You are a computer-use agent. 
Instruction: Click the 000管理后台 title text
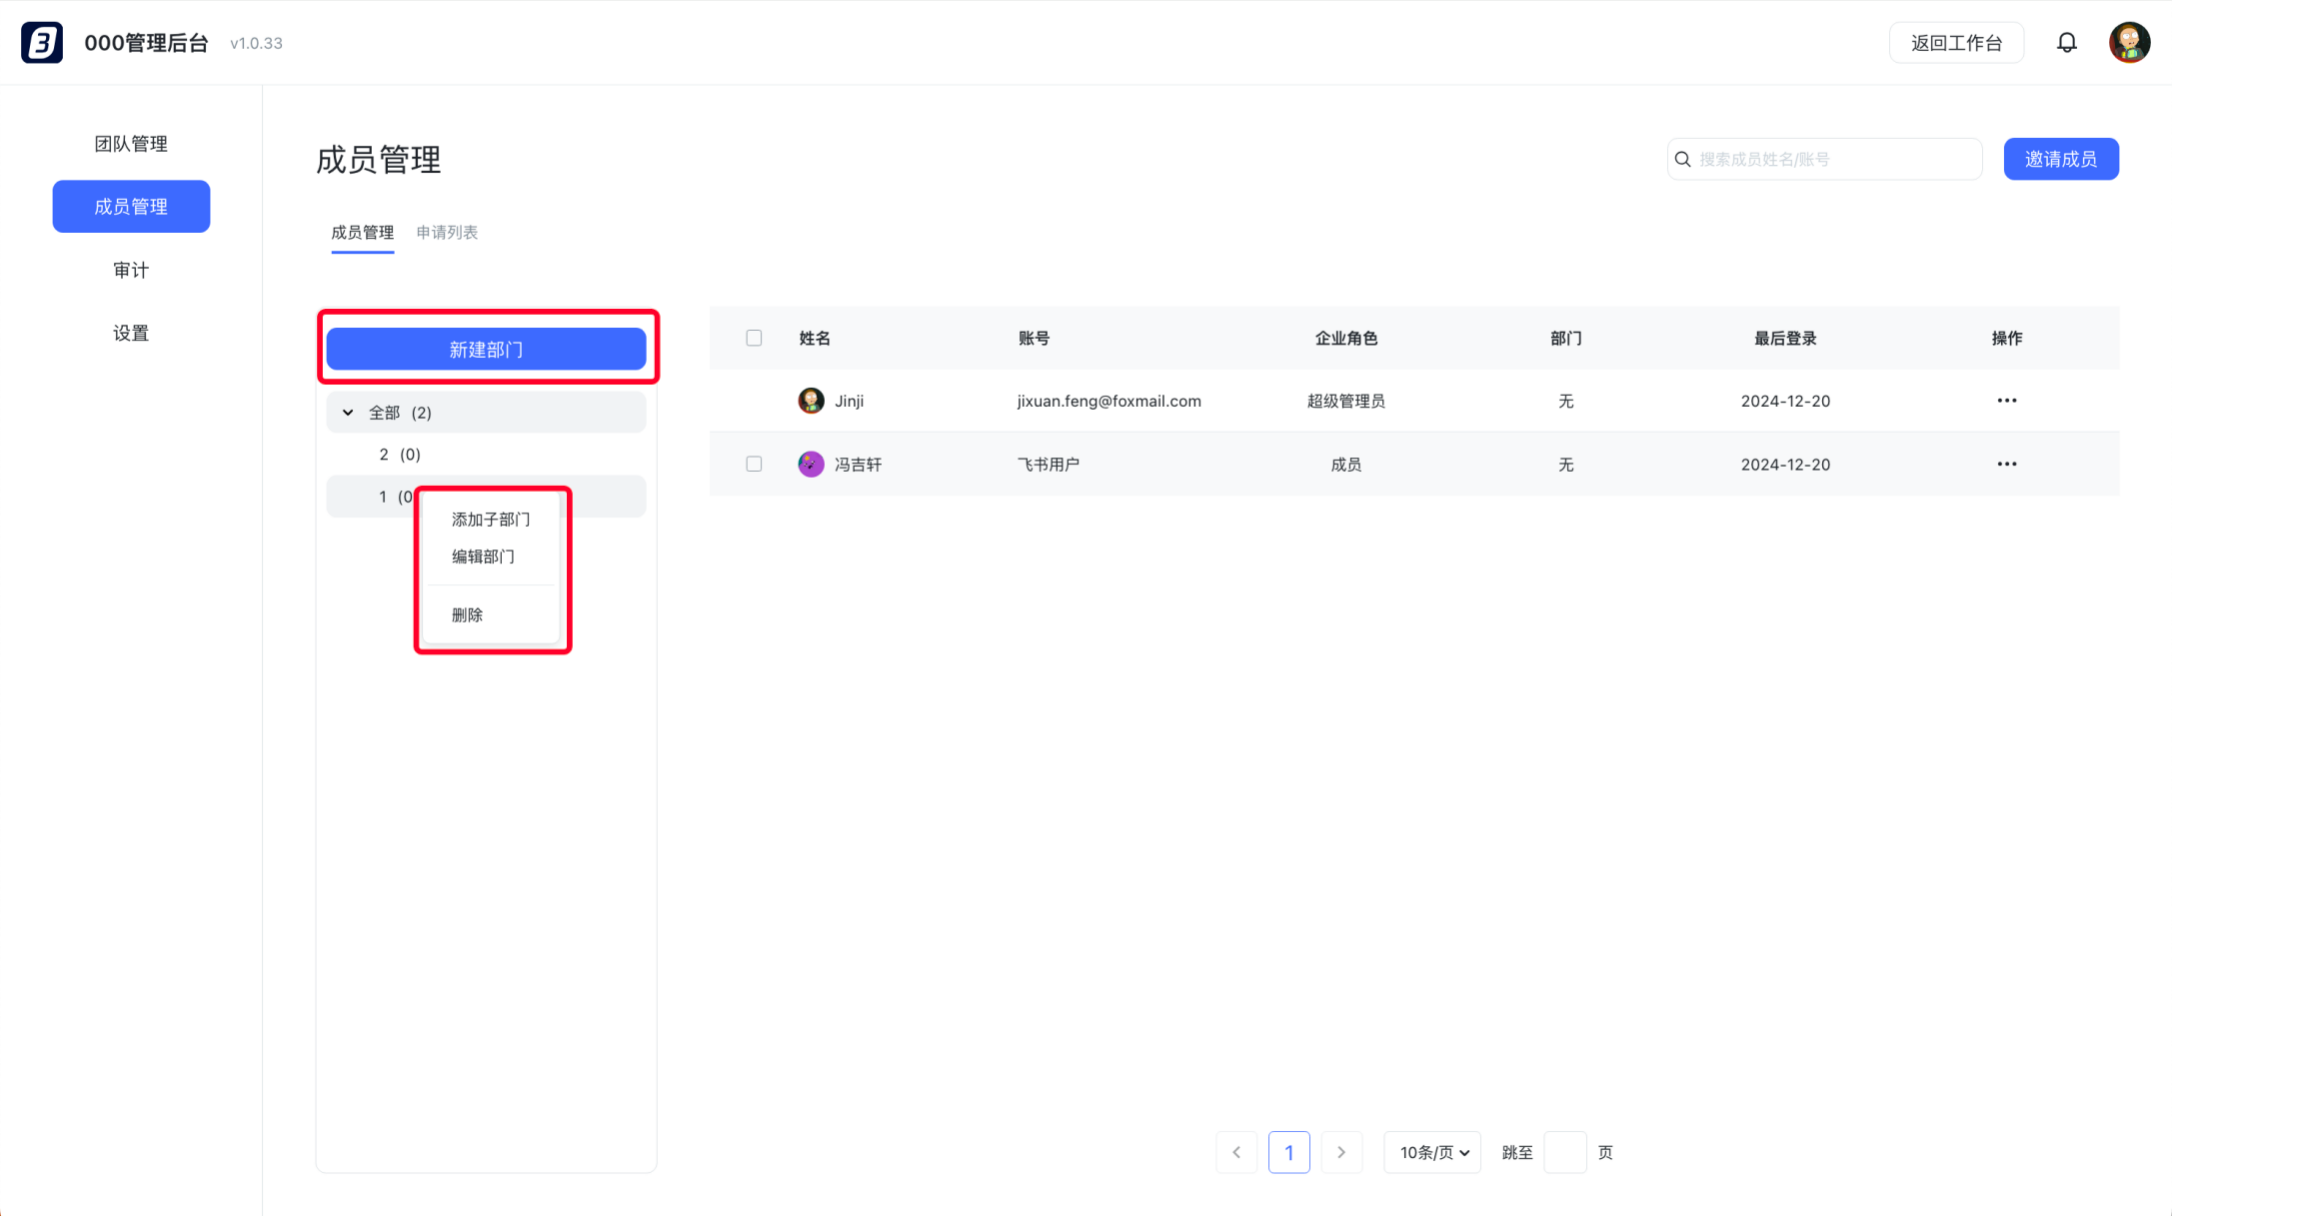pyautogui.click(x=146, y=42)
